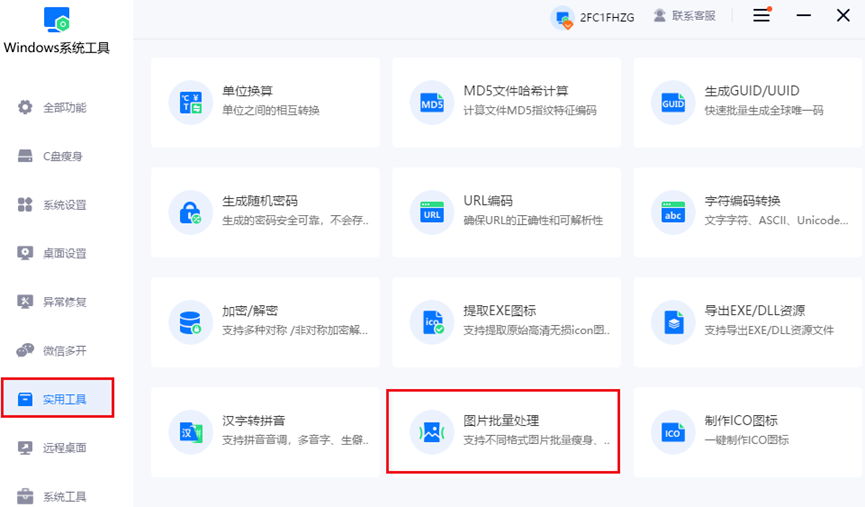Select 全部功能 in the sidebar
865x507 pixels.
65,108
